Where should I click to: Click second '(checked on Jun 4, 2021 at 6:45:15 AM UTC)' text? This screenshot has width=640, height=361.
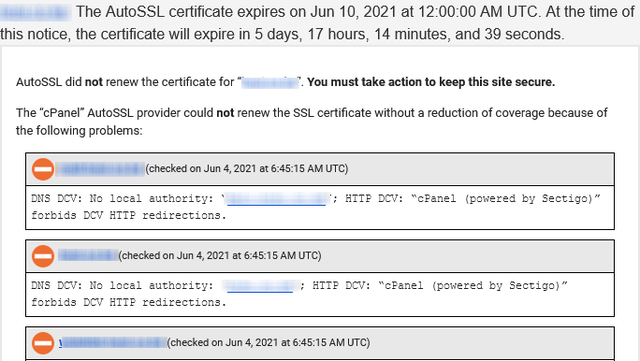[220, 256]
